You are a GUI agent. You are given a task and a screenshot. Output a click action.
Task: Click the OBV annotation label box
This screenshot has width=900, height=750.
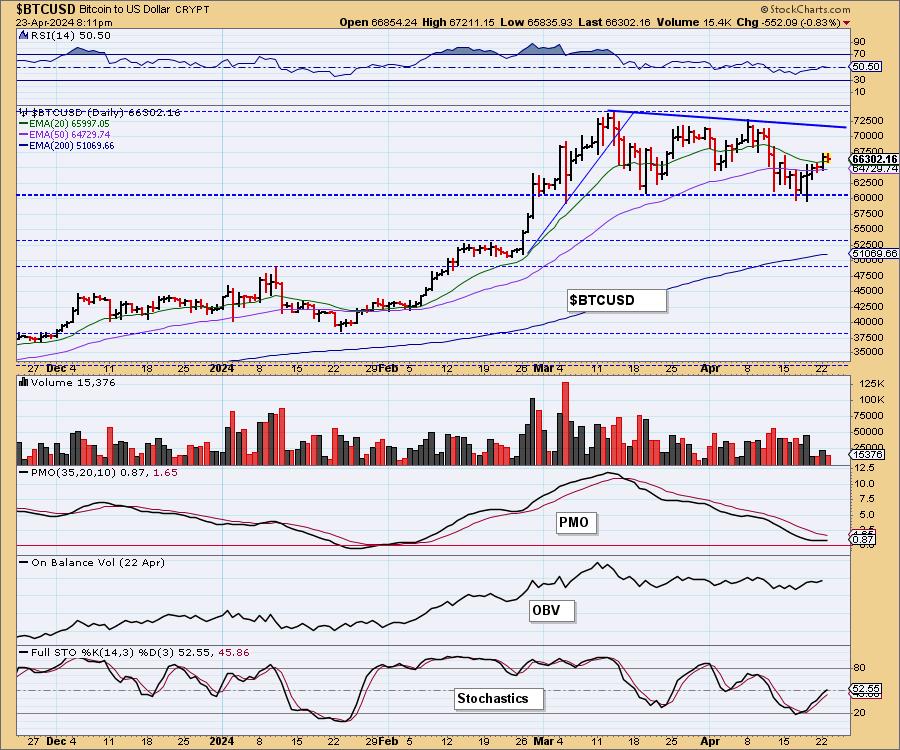click(x=551, y=610)
